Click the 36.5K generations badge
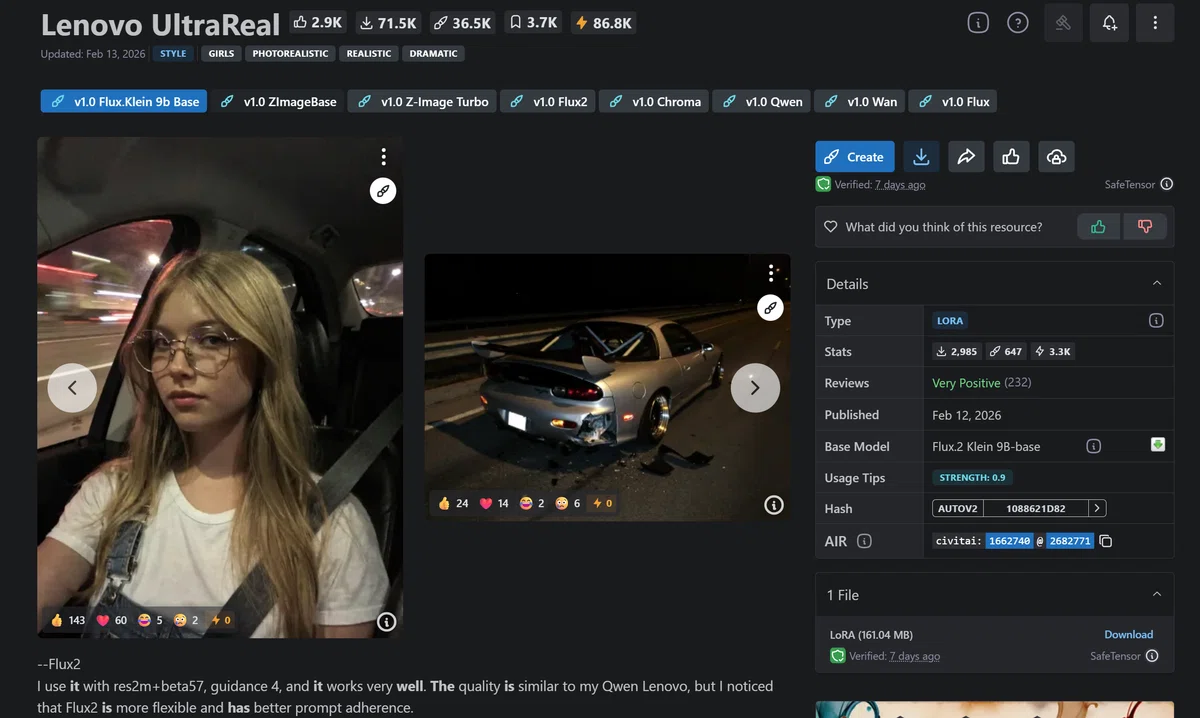1200x718 pixels. click(463, 22)
